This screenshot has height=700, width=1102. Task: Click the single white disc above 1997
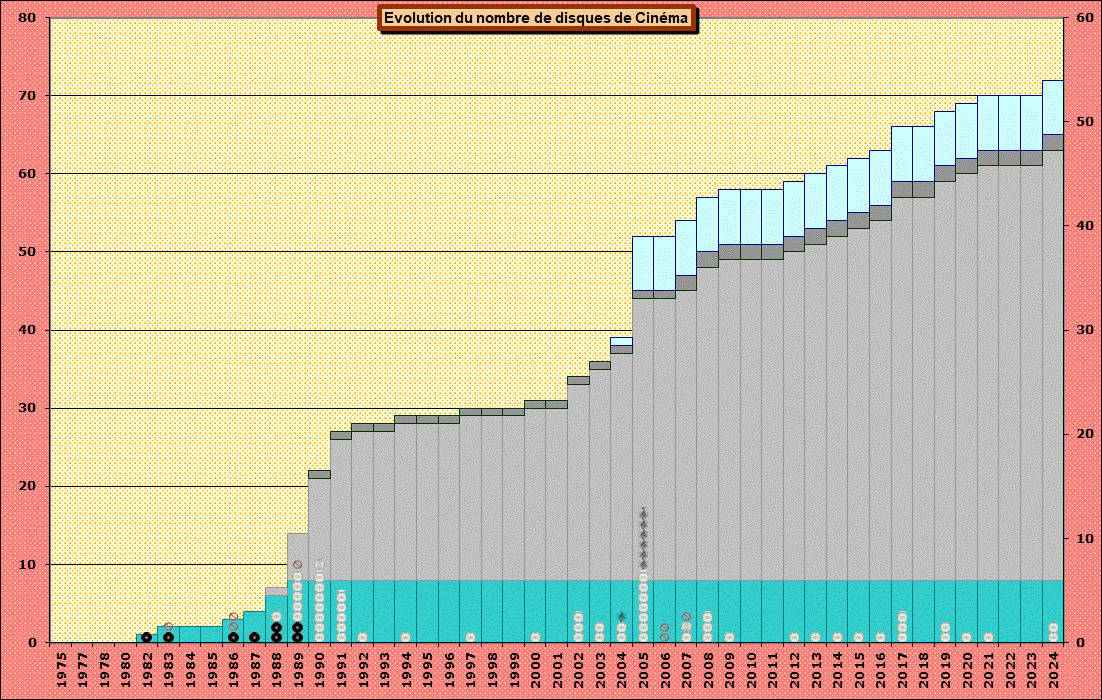tap(471, 637)
